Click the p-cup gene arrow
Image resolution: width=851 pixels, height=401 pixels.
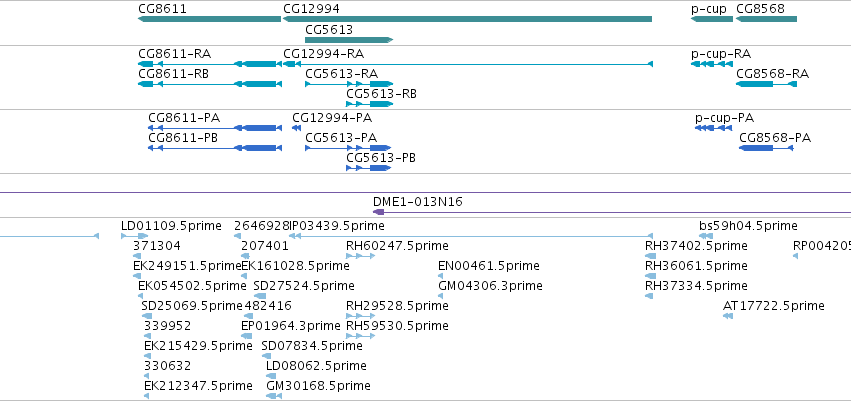712,19
